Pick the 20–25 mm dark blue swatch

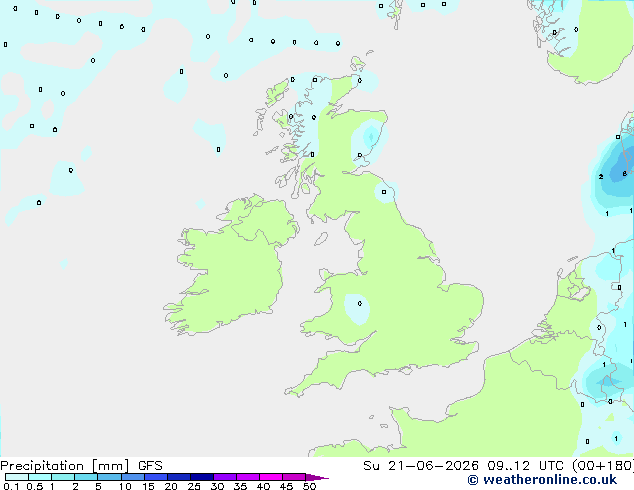178,477
